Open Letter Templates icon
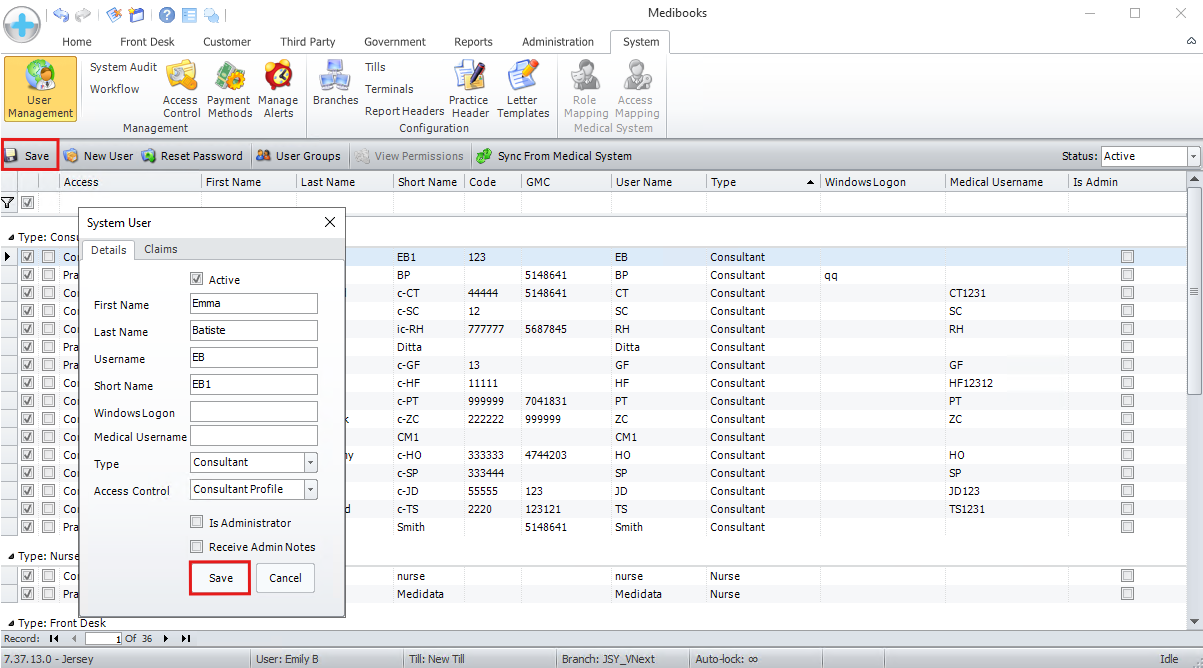Screen dimensions: 1203x668 point(522,88)
